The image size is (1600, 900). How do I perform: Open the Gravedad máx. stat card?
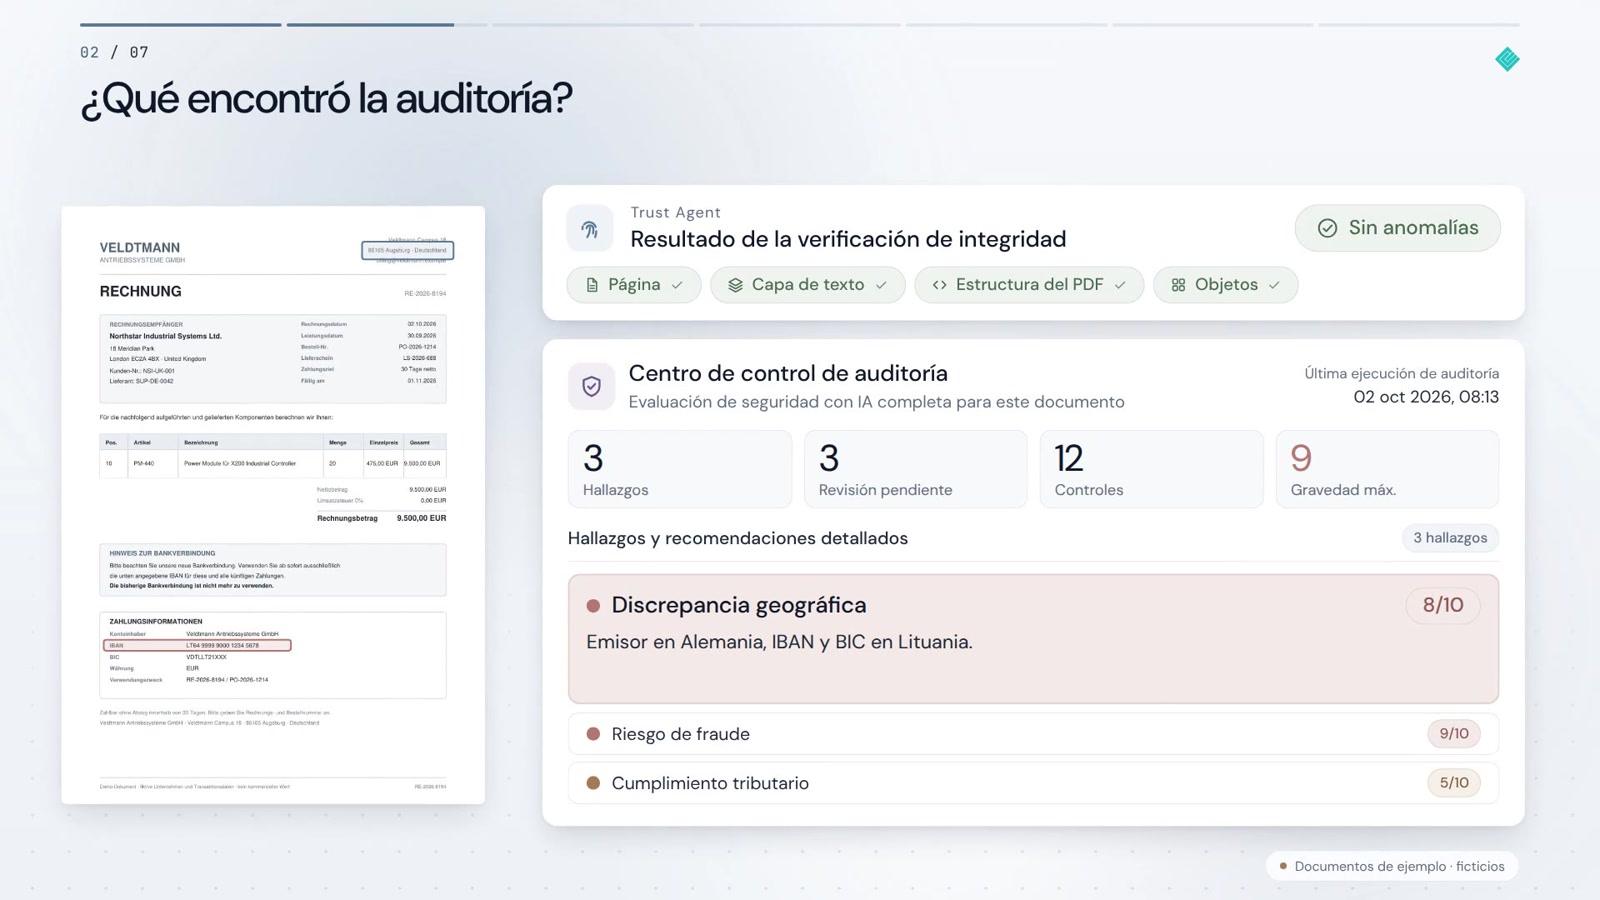click(x=1387, y=469)
